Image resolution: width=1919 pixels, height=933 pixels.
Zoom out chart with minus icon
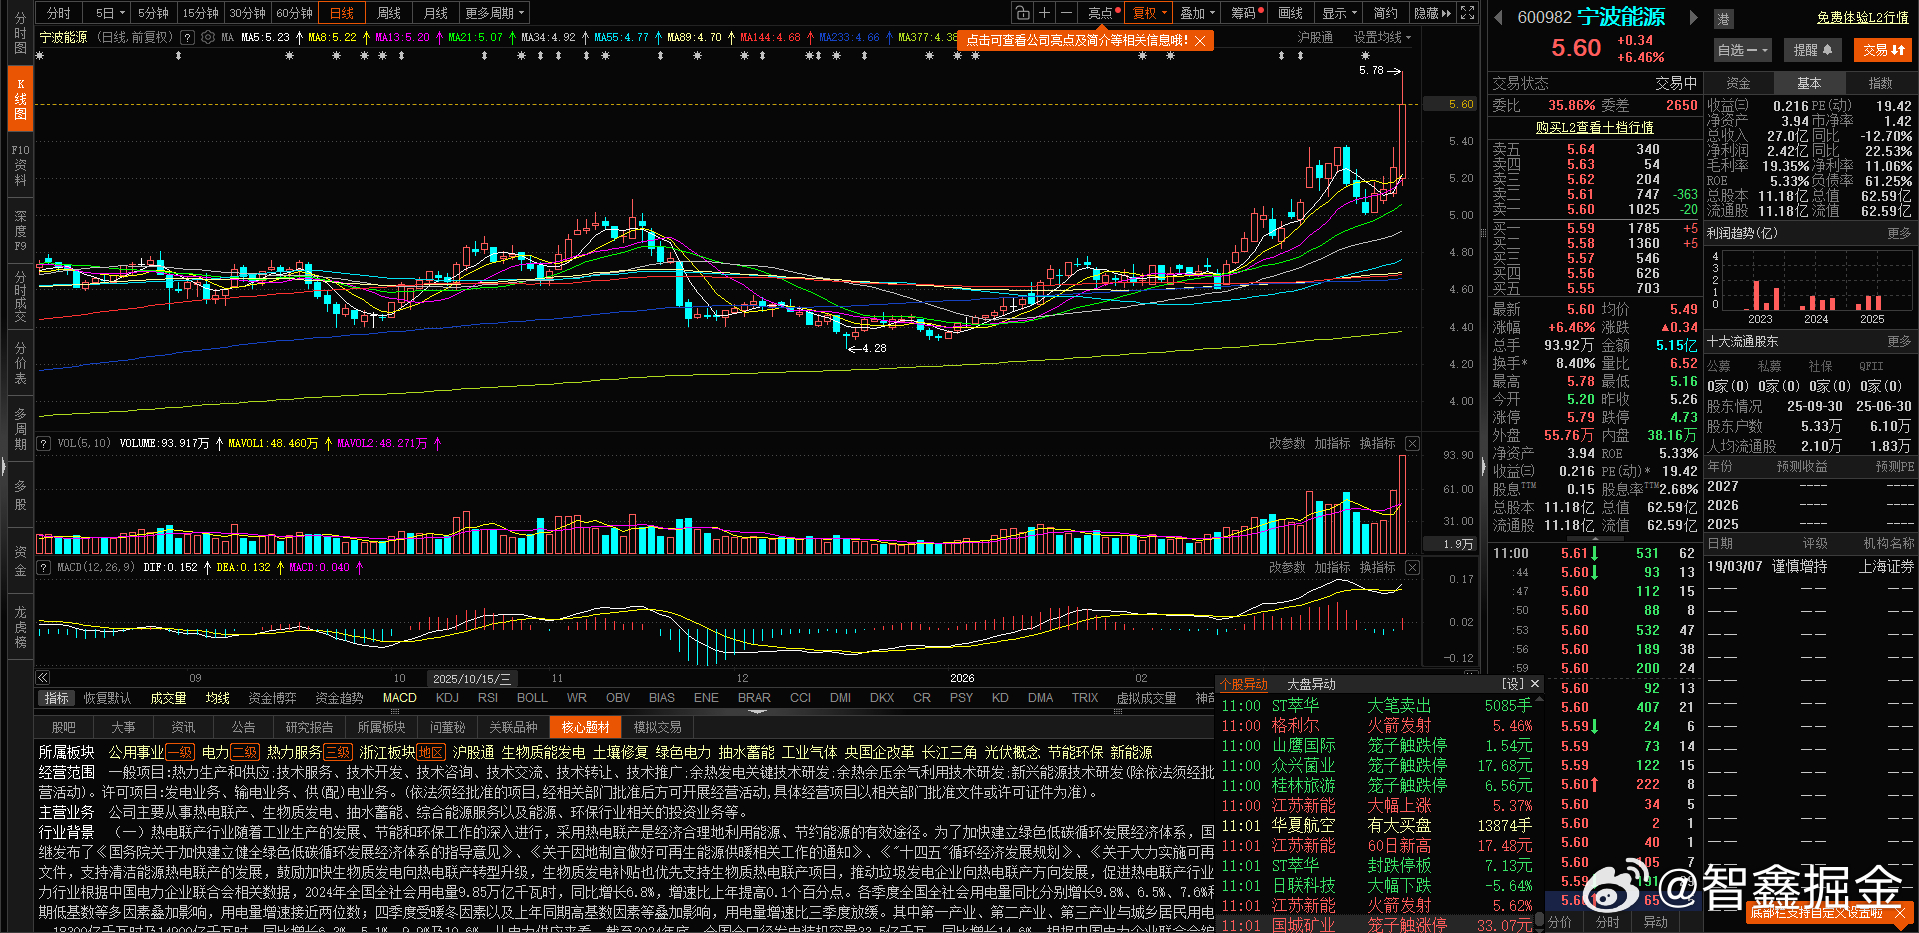point(1066,13)
